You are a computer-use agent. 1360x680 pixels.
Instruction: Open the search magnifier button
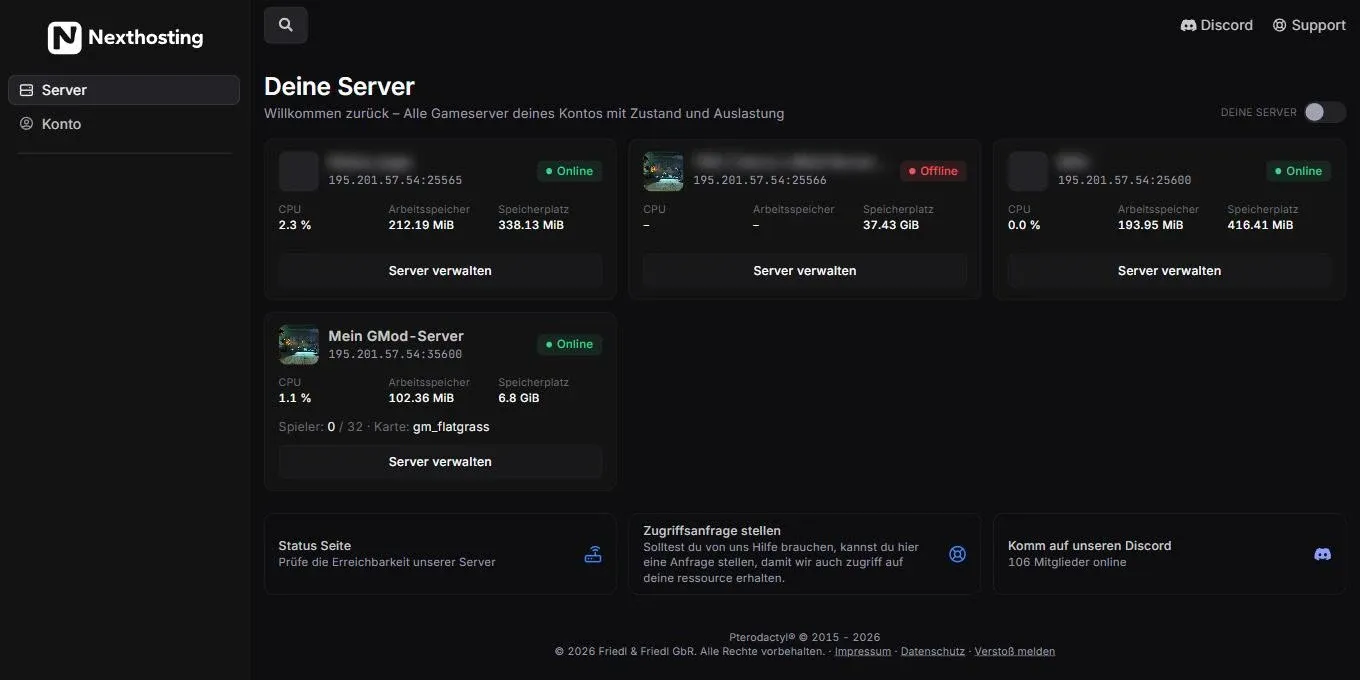click(x=286, y=25)
